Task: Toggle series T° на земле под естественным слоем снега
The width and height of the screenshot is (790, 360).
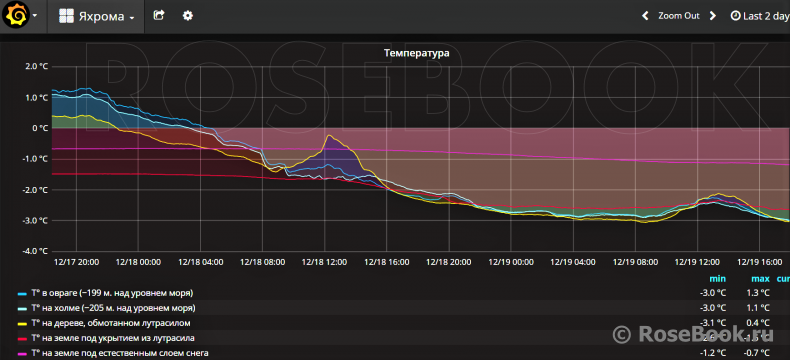Action: click(x=119, y=353)
